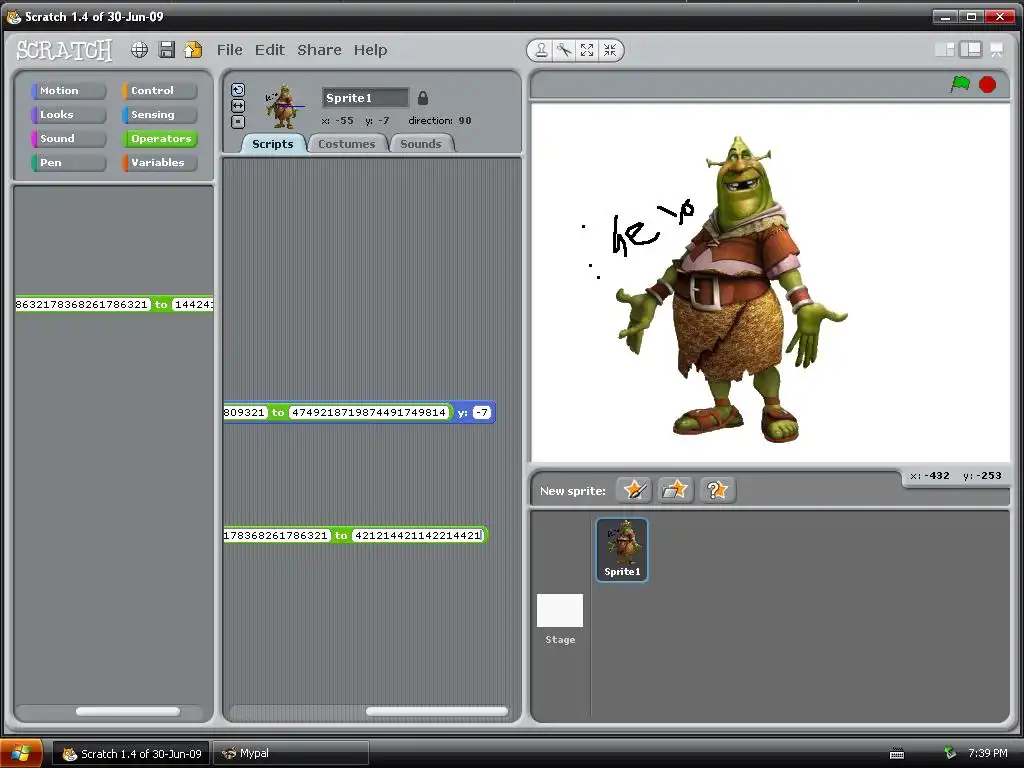The width and height of the screenshot is (1024, 768).
Task: Select the Sensing block category
Action: point(159,115)
